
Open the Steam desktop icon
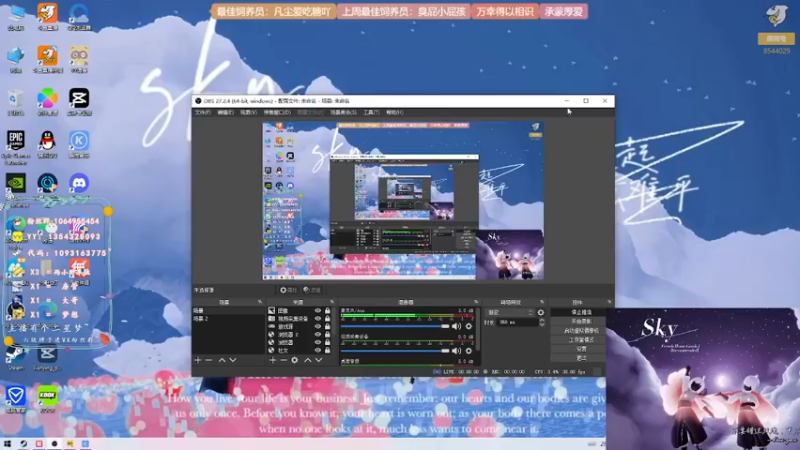click(x=15, y=358)
